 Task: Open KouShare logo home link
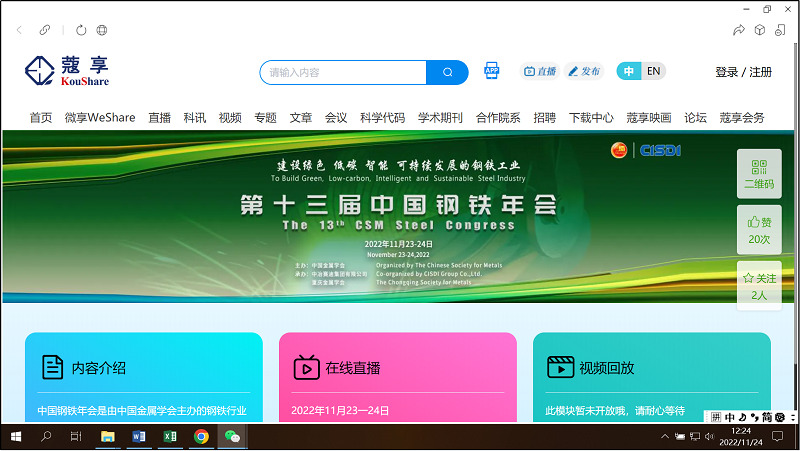pos(67,71)
